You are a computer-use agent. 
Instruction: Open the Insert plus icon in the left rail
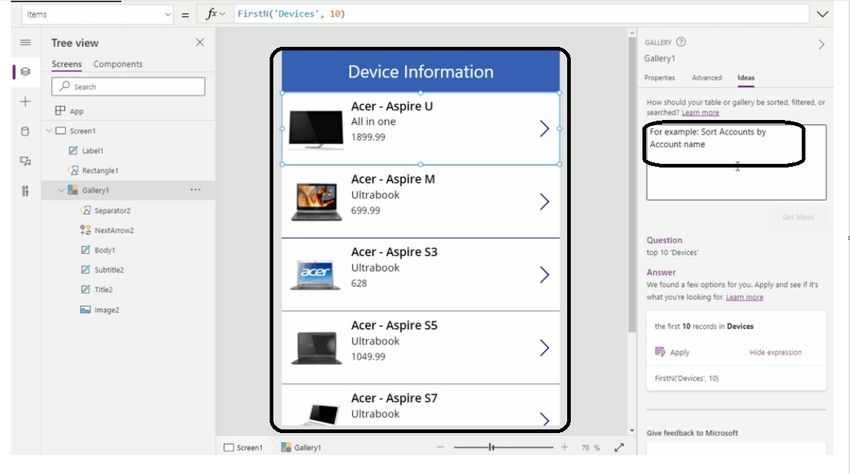tap(25, 101)
